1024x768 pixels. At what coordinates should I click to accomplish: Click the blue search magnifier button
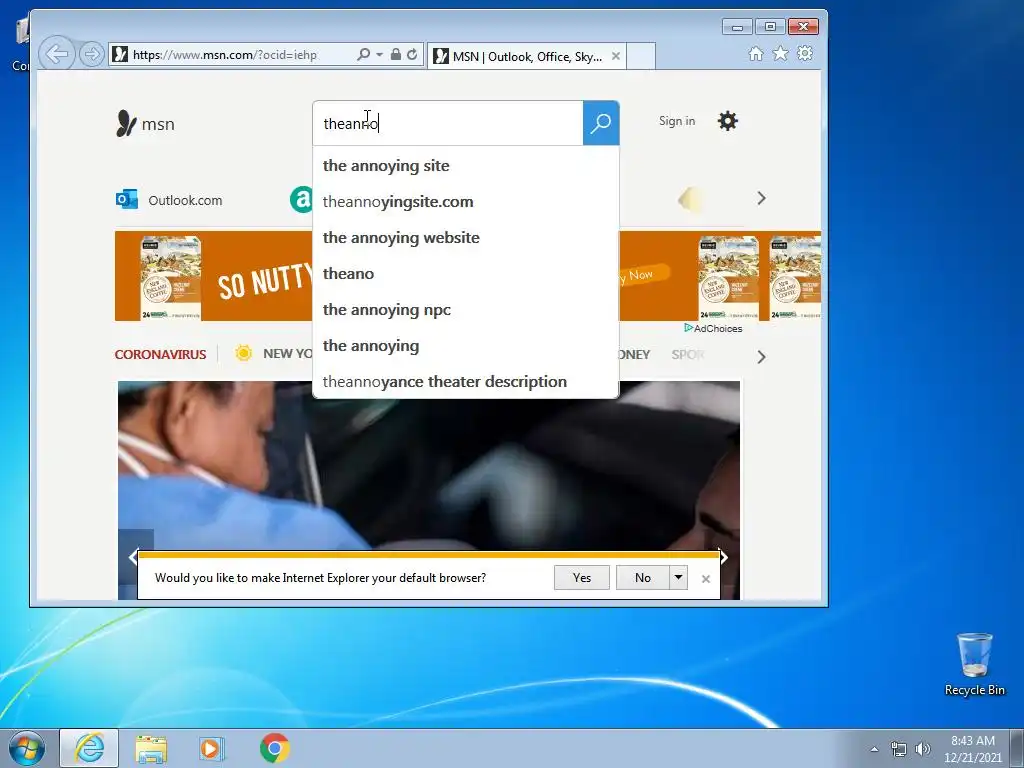click(601, 123)
